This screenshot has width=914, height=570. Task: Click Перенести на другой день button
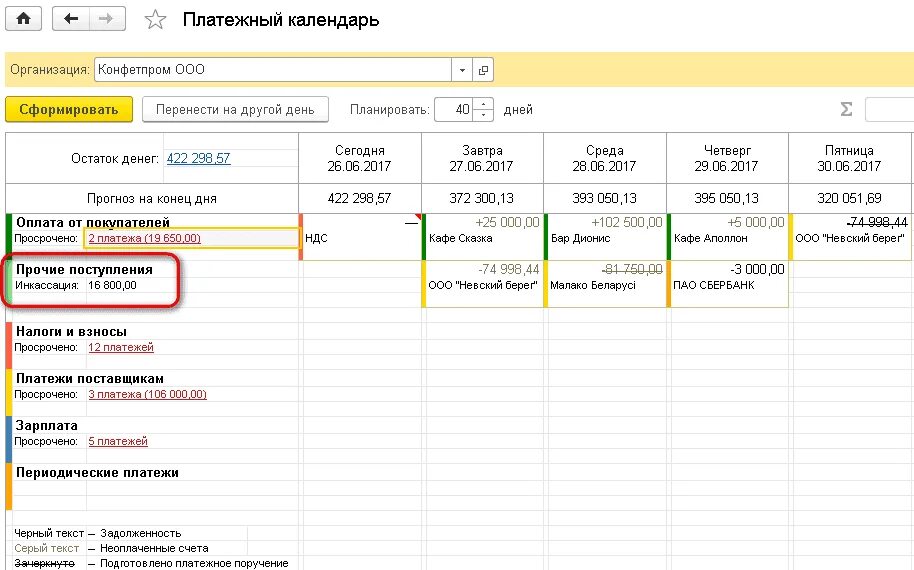coord(235,110)
